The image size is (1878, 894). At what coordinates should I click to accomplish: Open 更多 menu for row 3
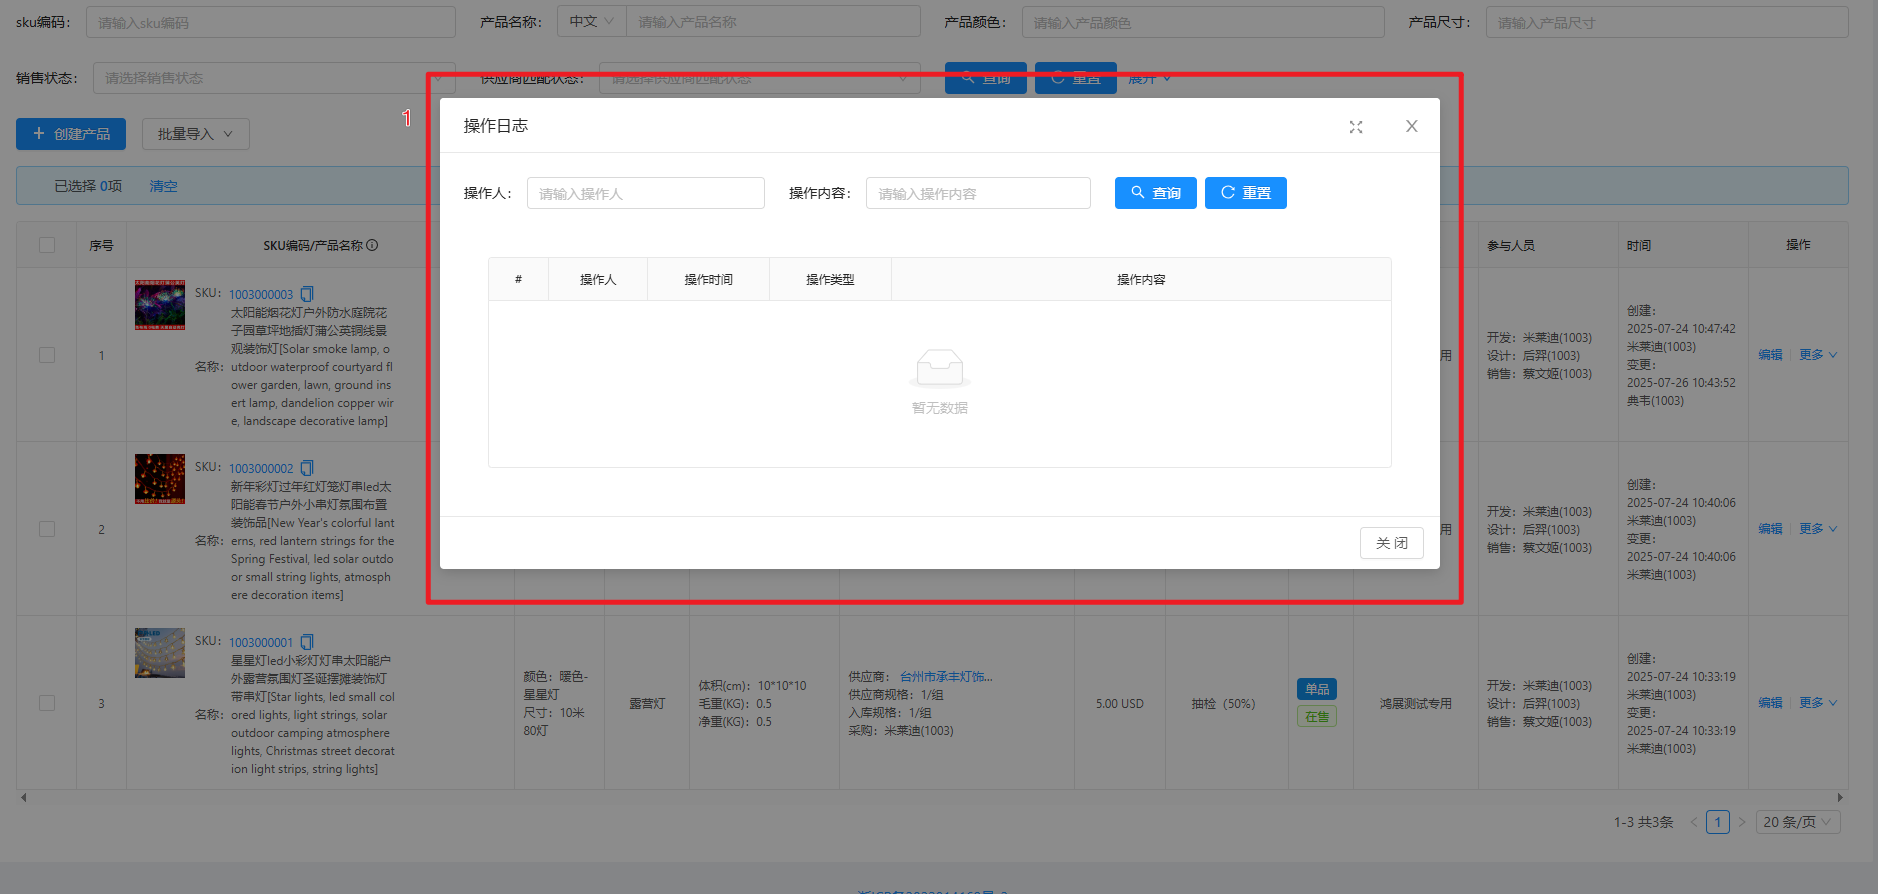click(x=1817, y=703)
